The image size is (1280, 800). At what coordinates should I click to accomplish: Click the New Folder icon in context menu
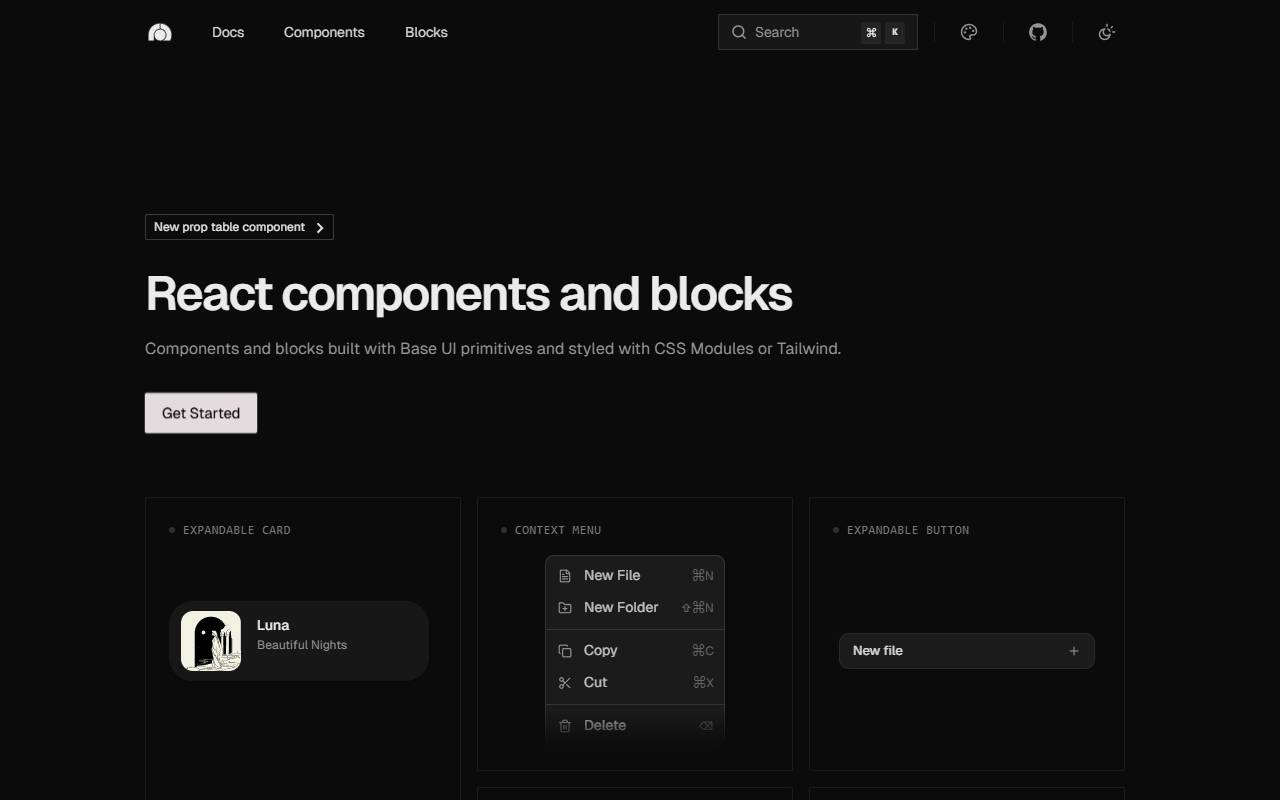(565, 608)
